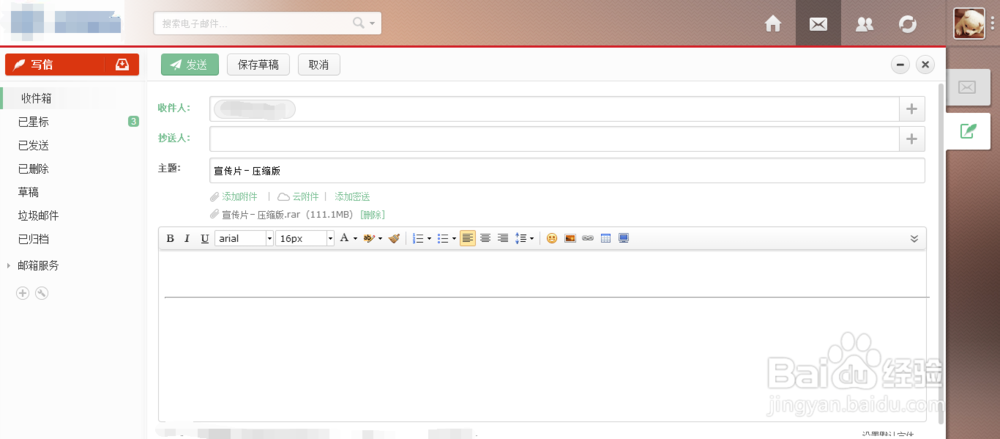1000x439 pixels.
Task: Switch to the envelope side tab
Action: click(967, 87)
